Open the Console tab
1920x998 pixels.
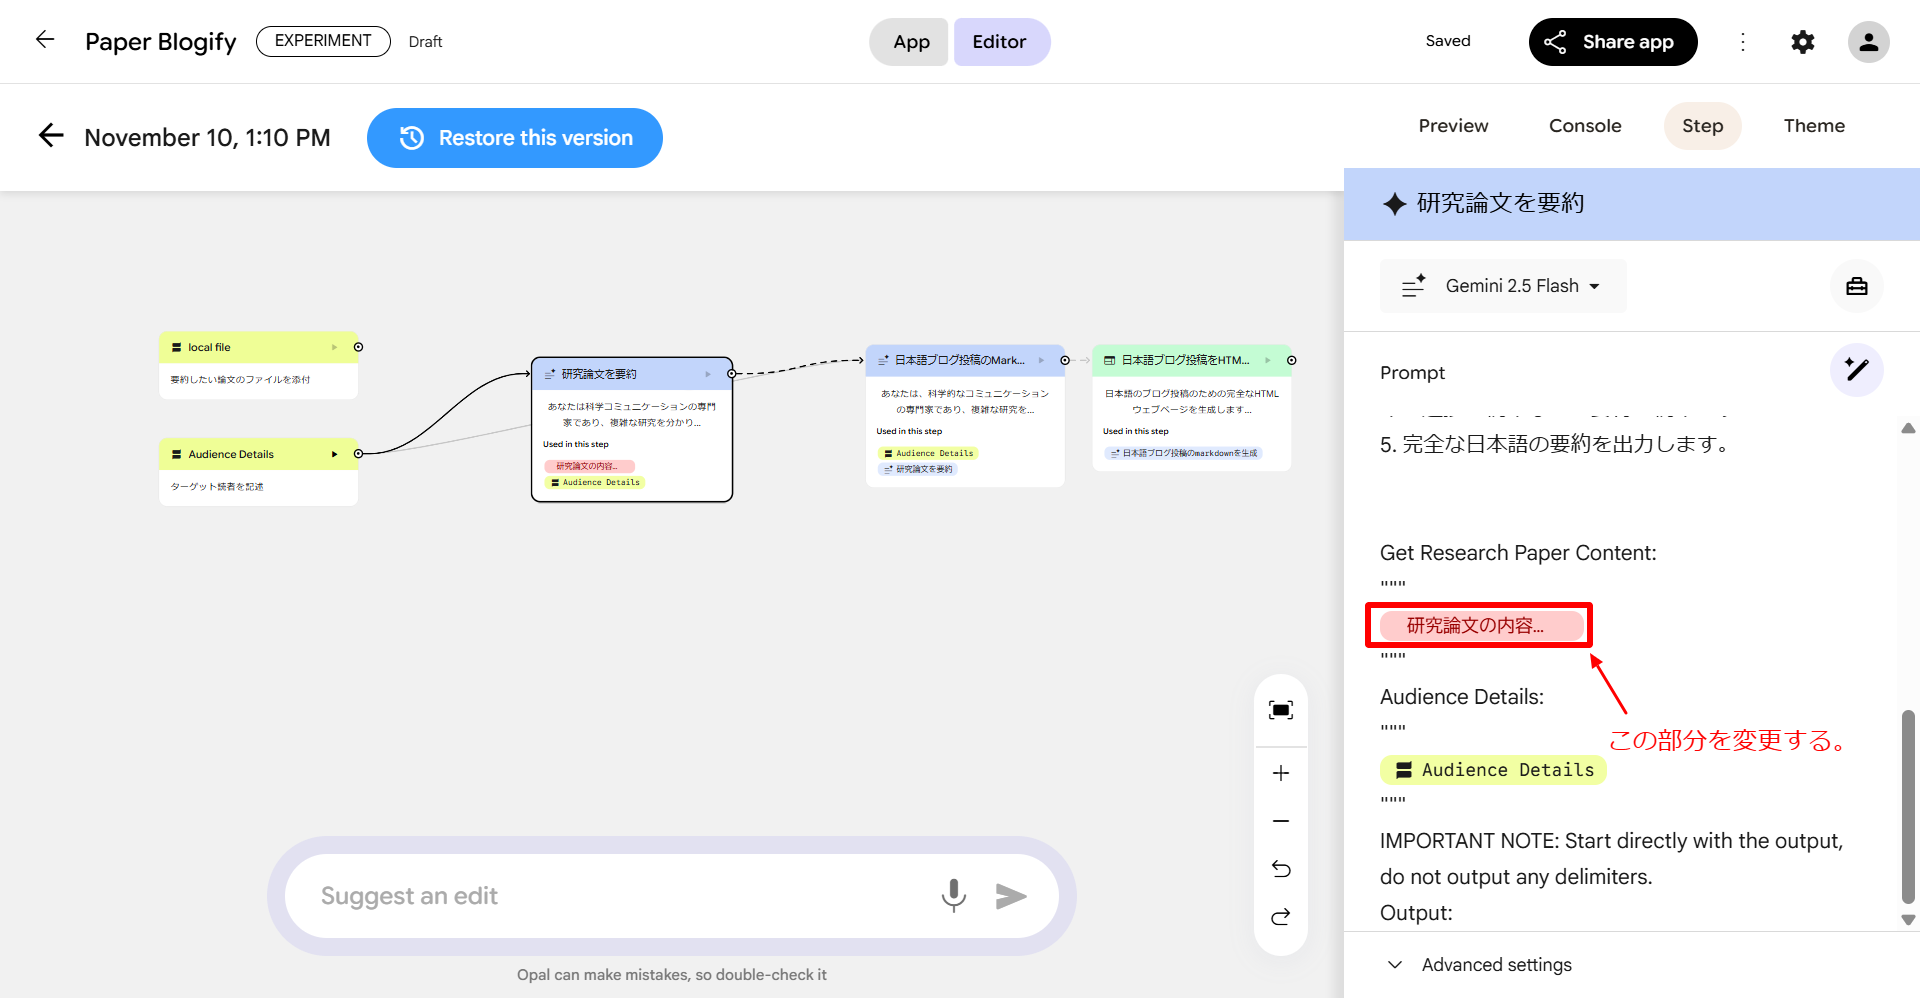pyautogui.click(x=1585, y=126)
